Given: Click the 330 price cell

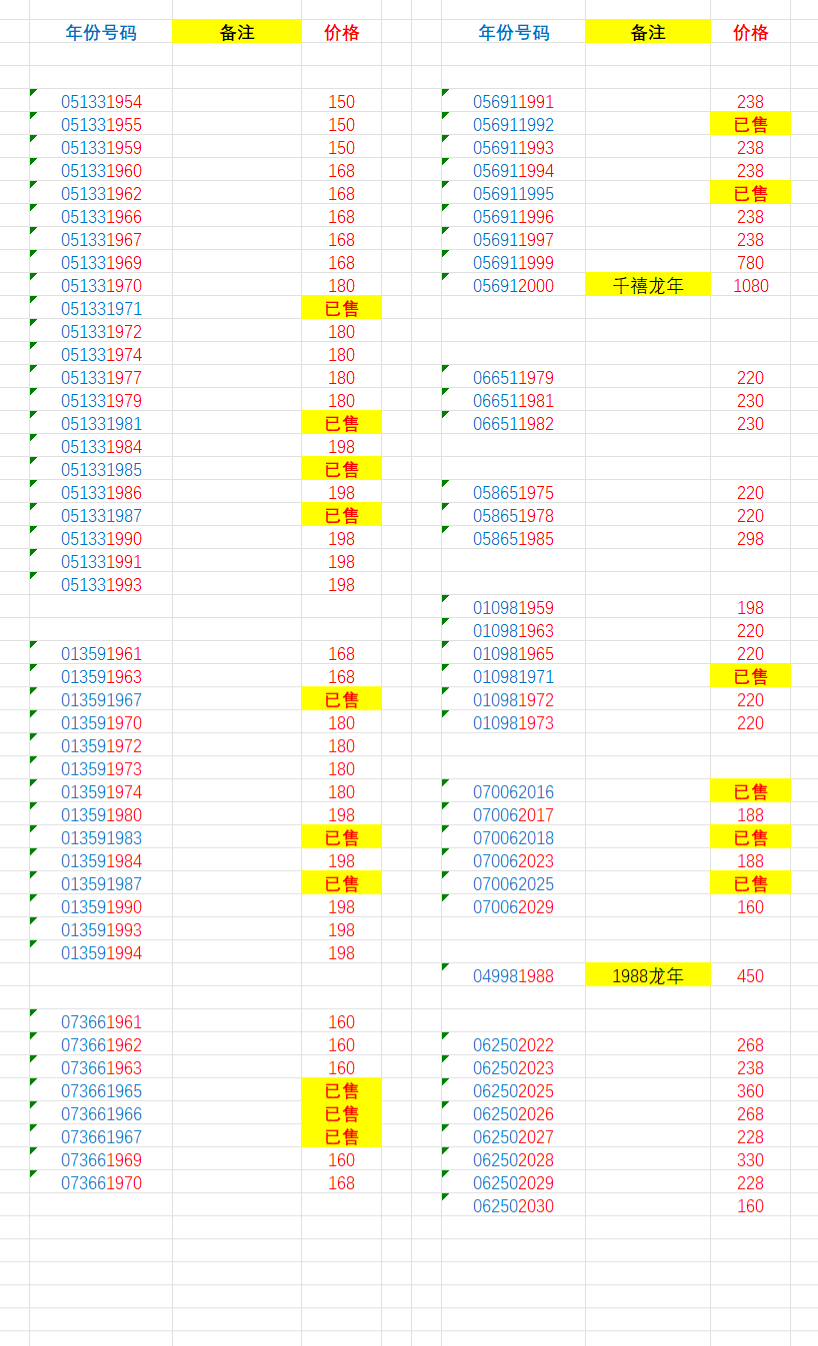Looking at the screenshot, I should click(x=750, y=1160).
